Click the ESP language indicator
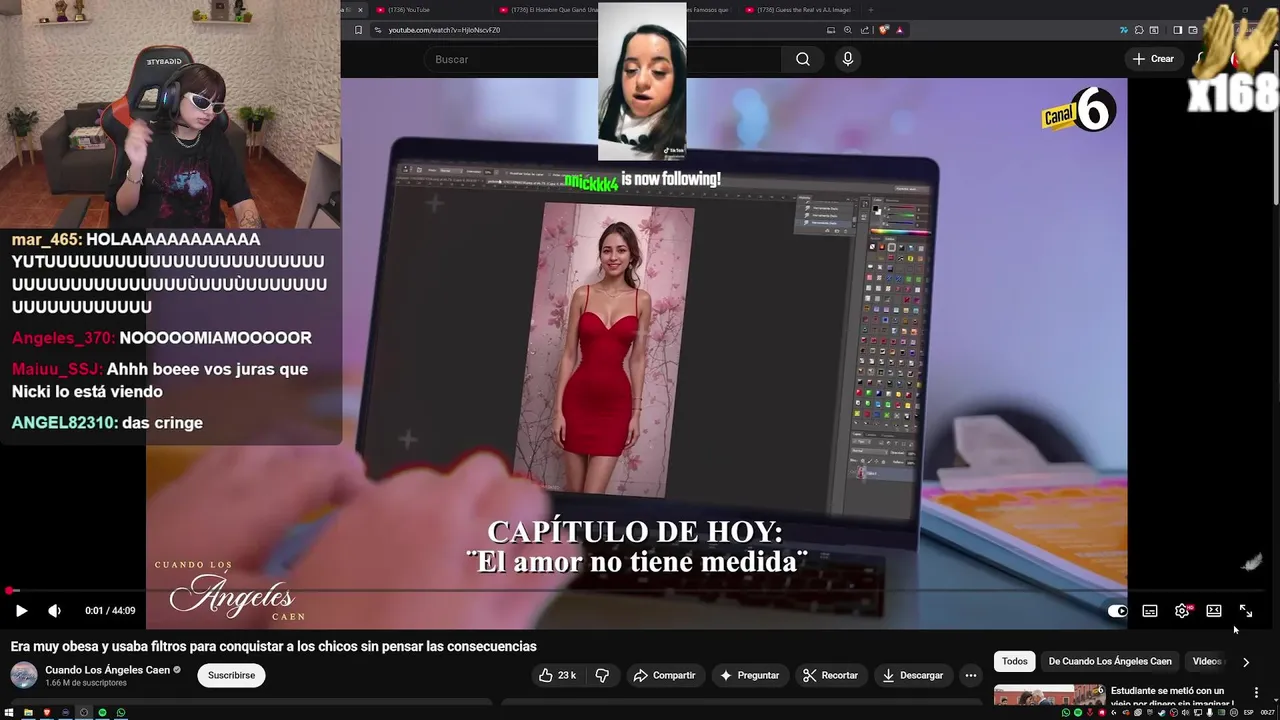This screenshot has width=1280, height=720. coord(1249,713)
